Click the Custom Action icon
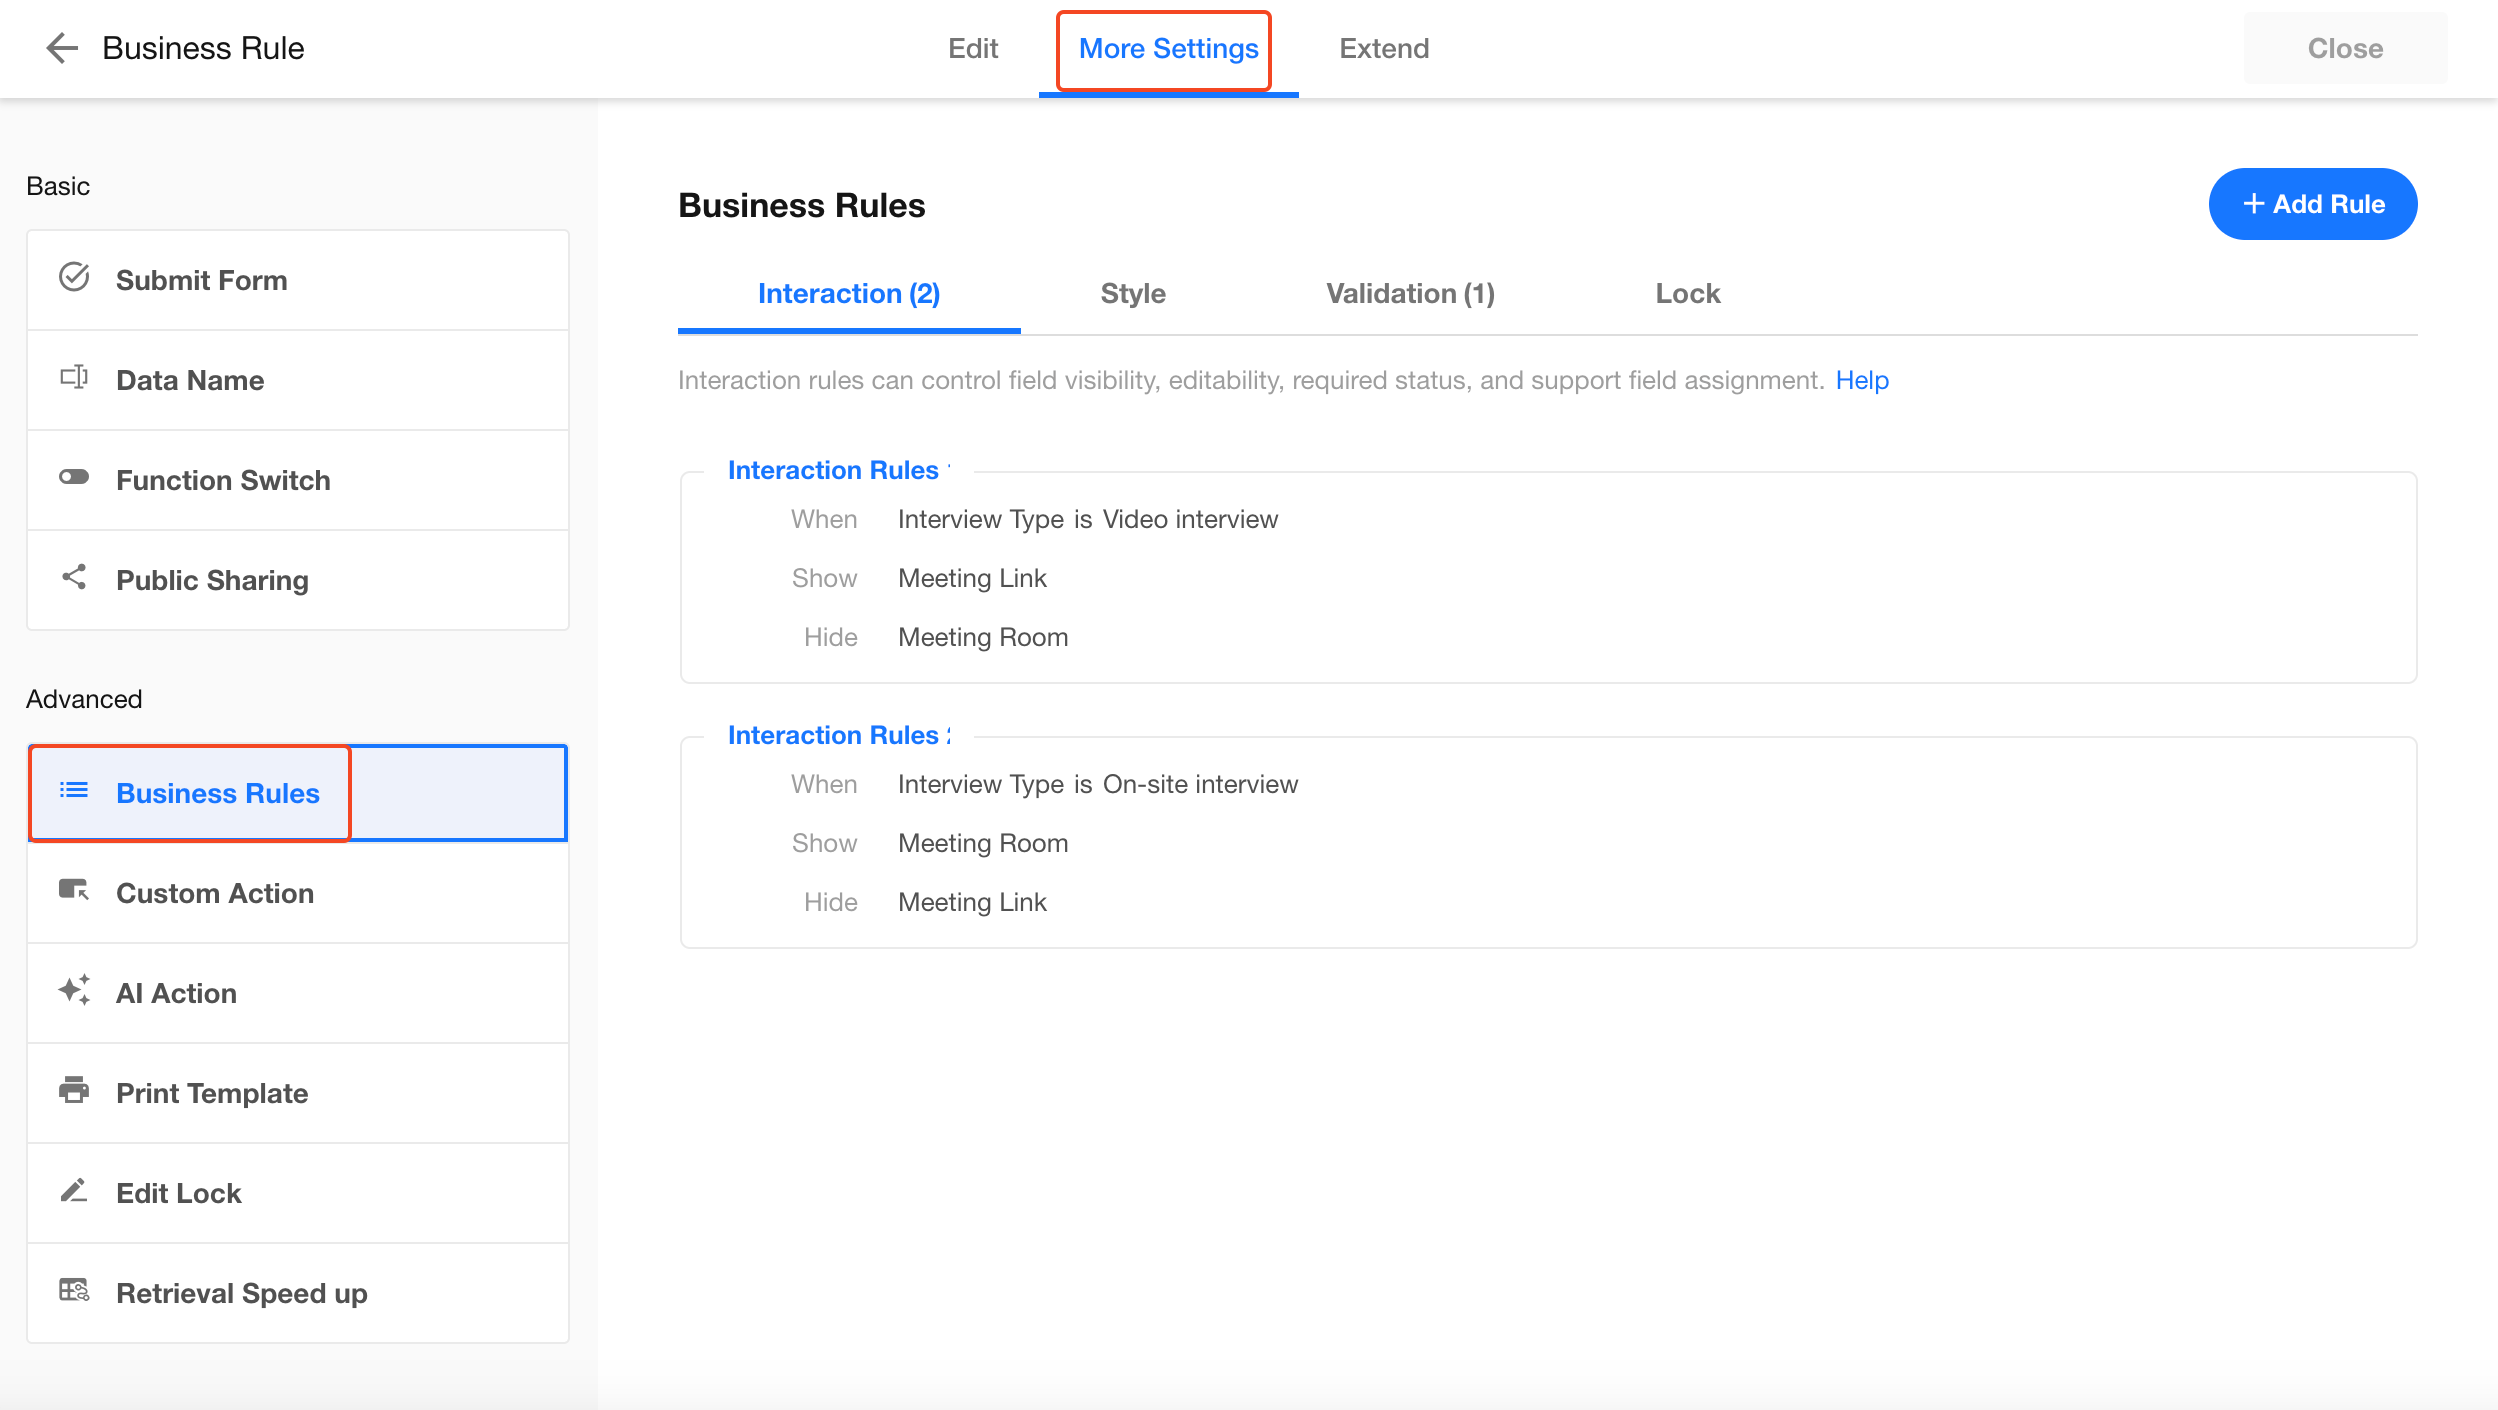This screenshot has width=2498, height=1410. click(74, 891)
